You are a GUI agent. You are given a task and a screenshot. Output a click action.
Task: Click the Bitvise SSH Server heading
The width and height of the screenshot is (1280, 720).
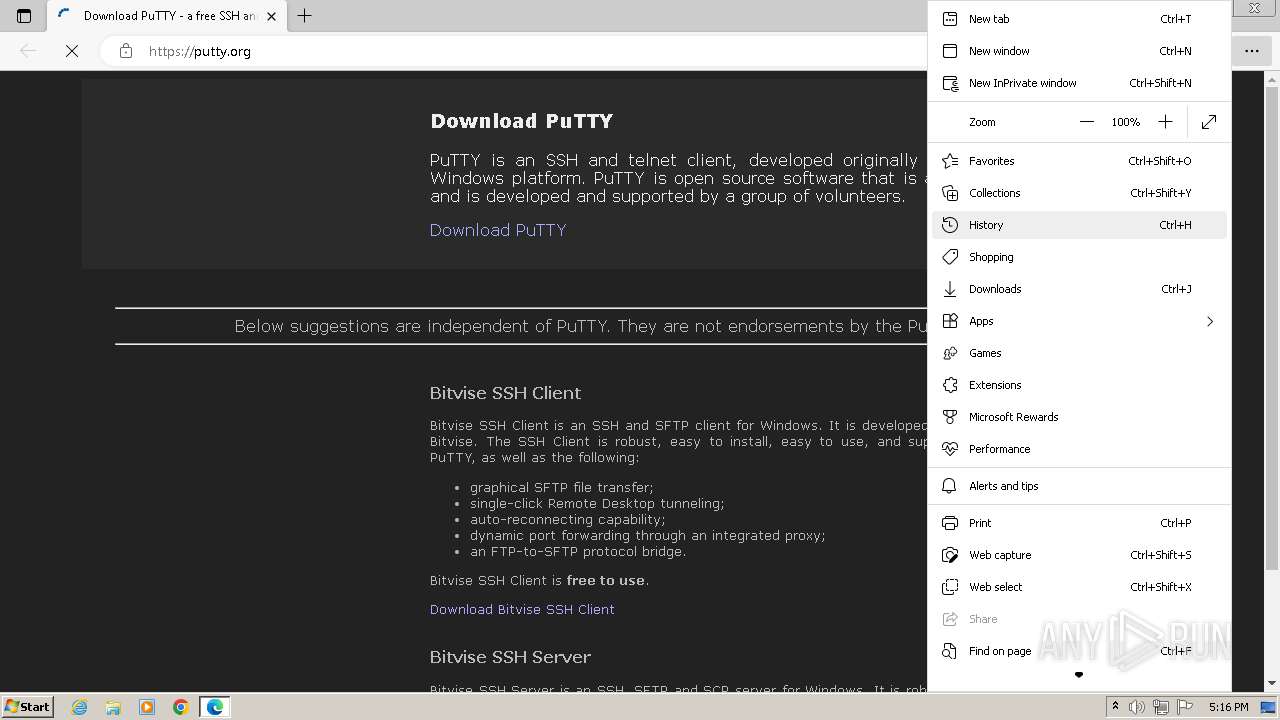tap(510, 657)
